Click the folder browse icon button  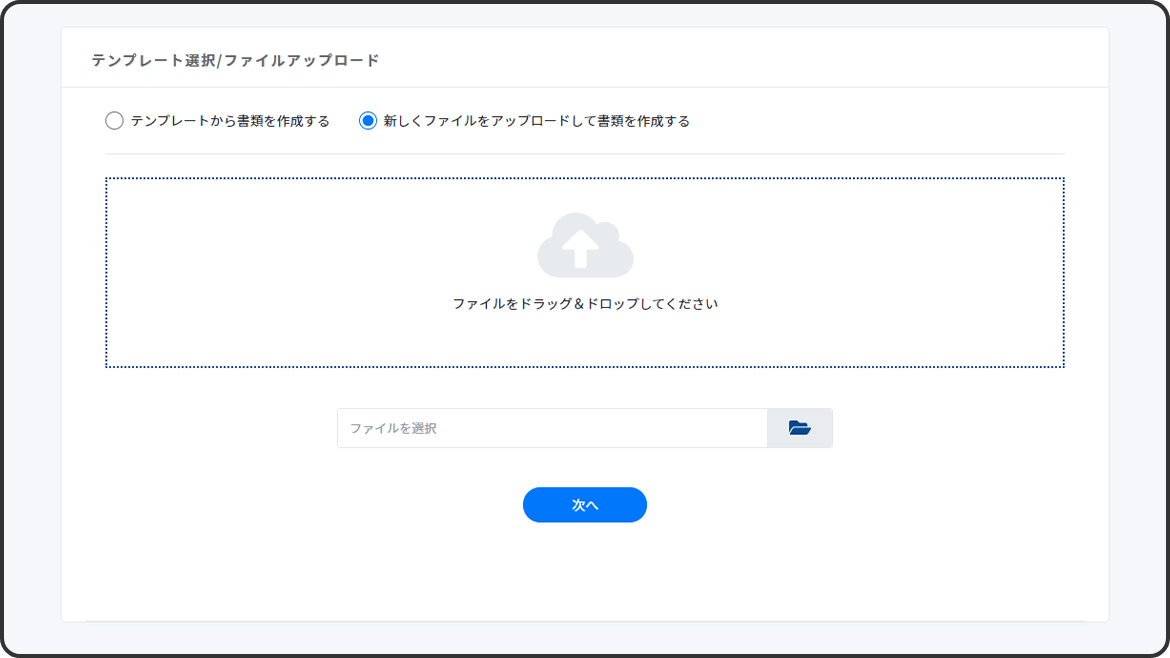pos(799,428)
